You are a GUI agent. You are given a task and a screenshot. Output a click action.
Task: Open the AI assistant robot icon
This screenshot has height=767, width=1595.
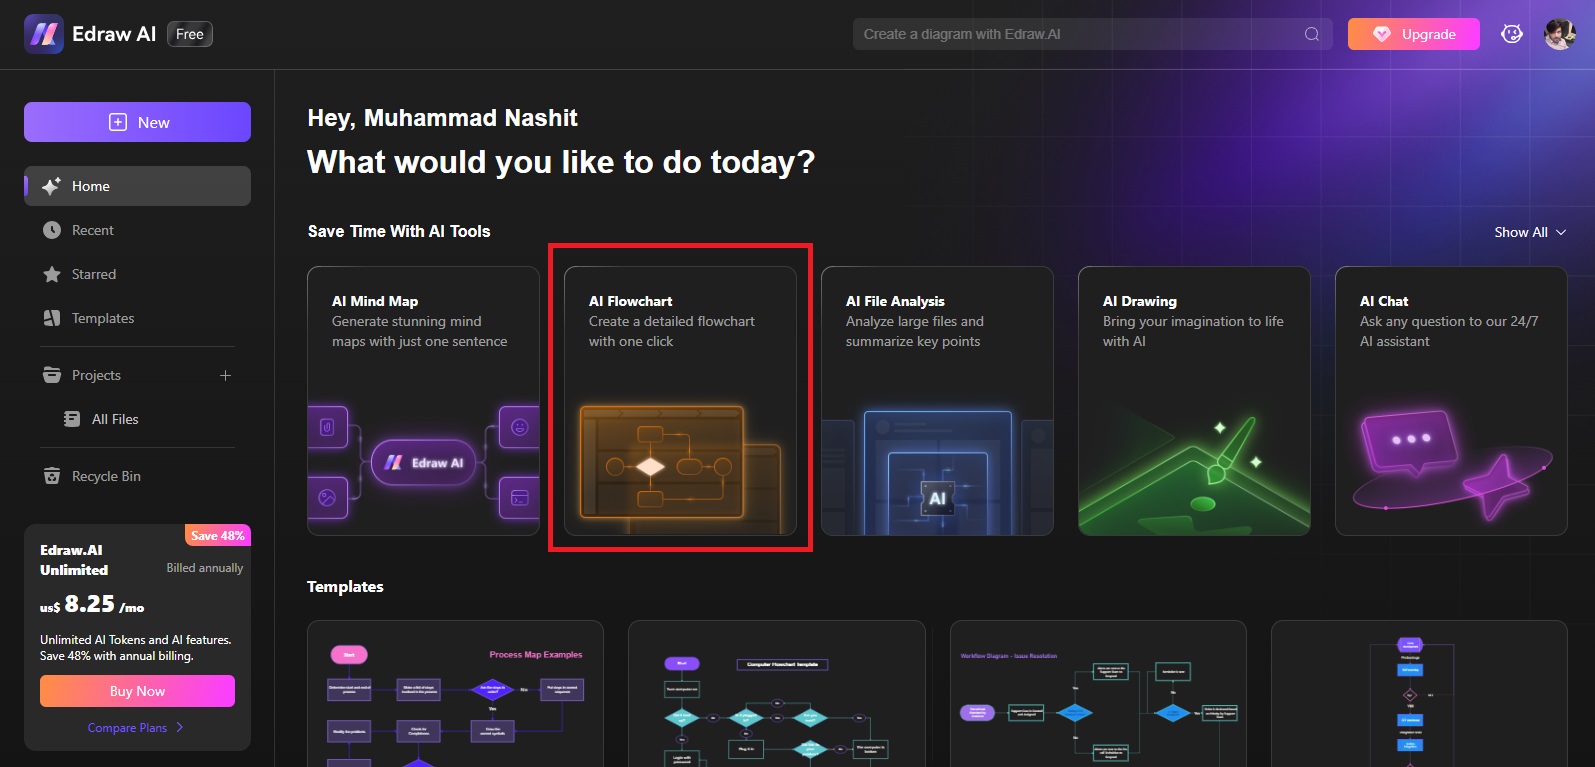(x=1512, y=34)
